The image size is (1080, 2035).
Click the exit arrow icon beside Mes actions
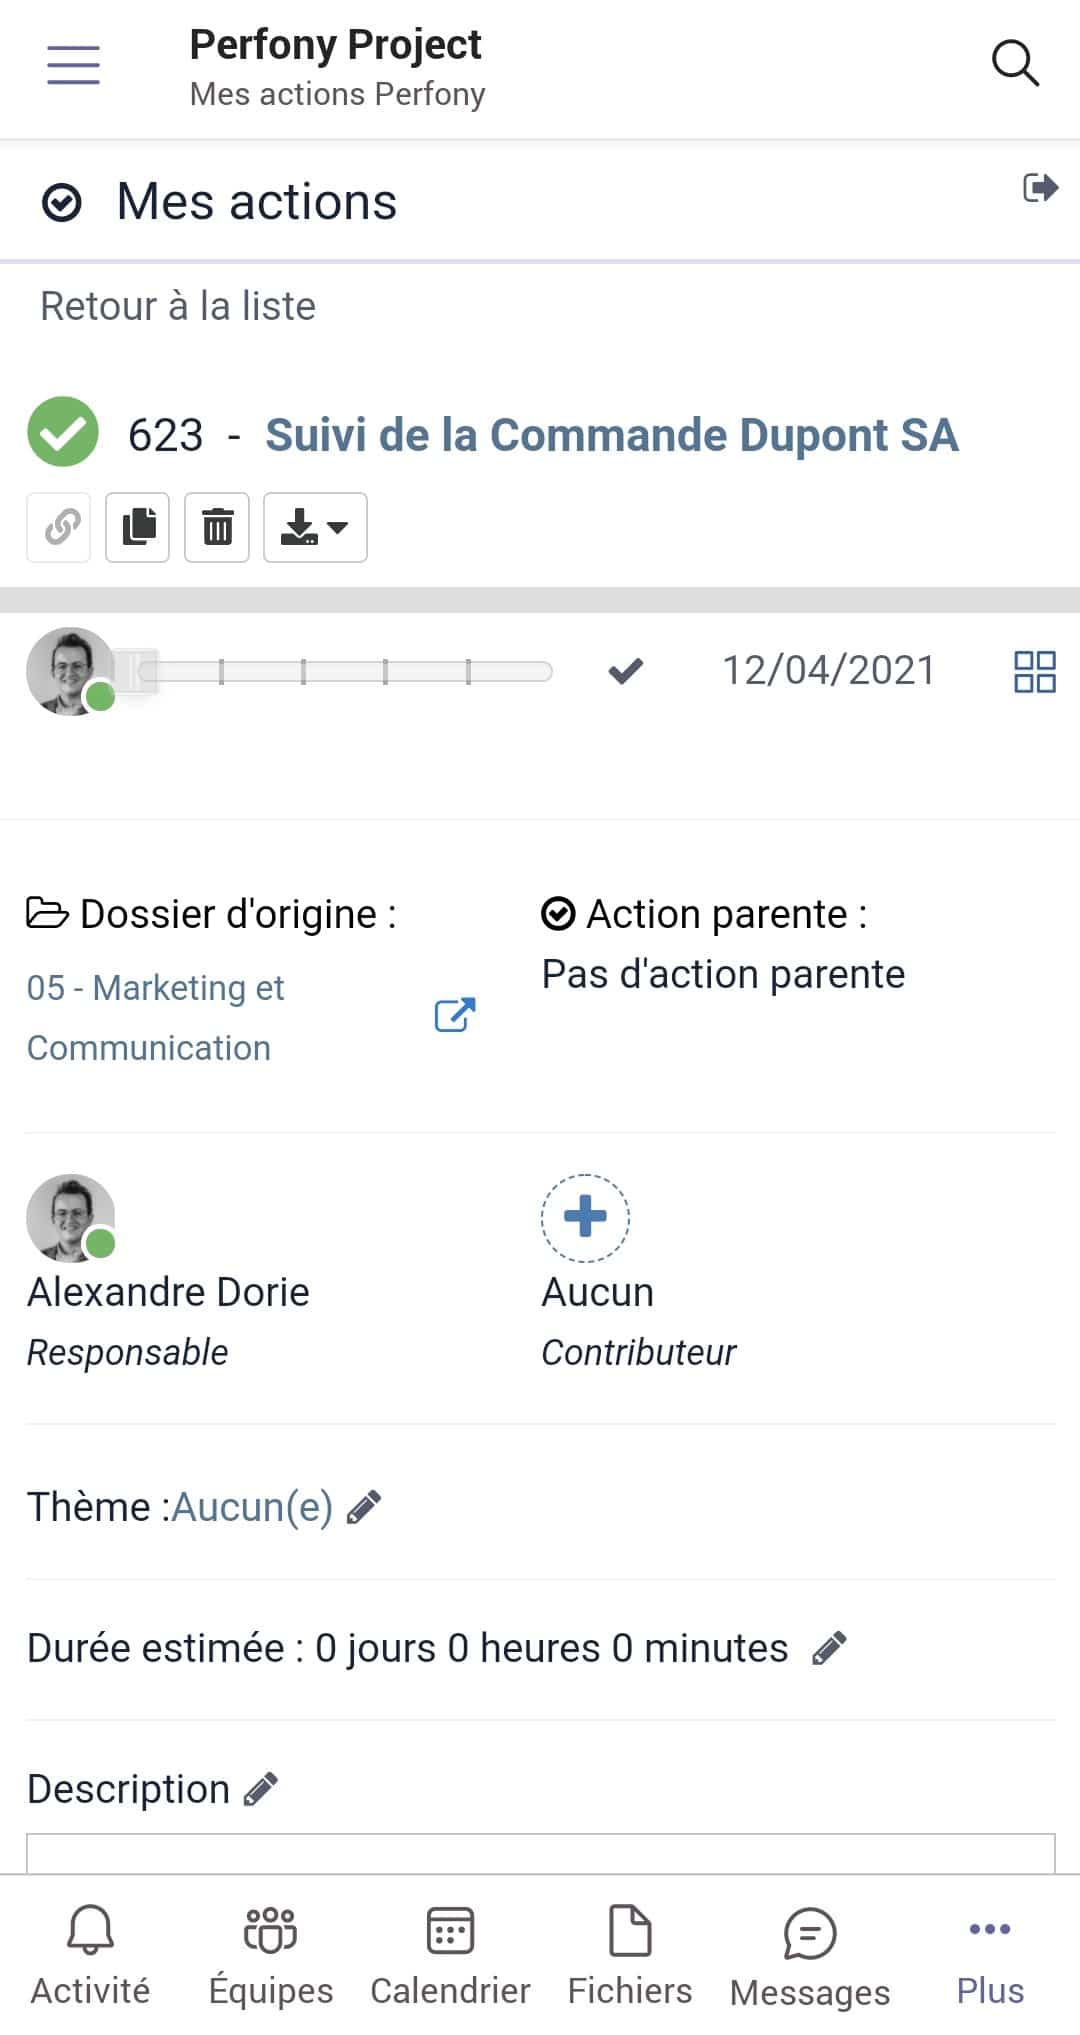(1040, 188)
